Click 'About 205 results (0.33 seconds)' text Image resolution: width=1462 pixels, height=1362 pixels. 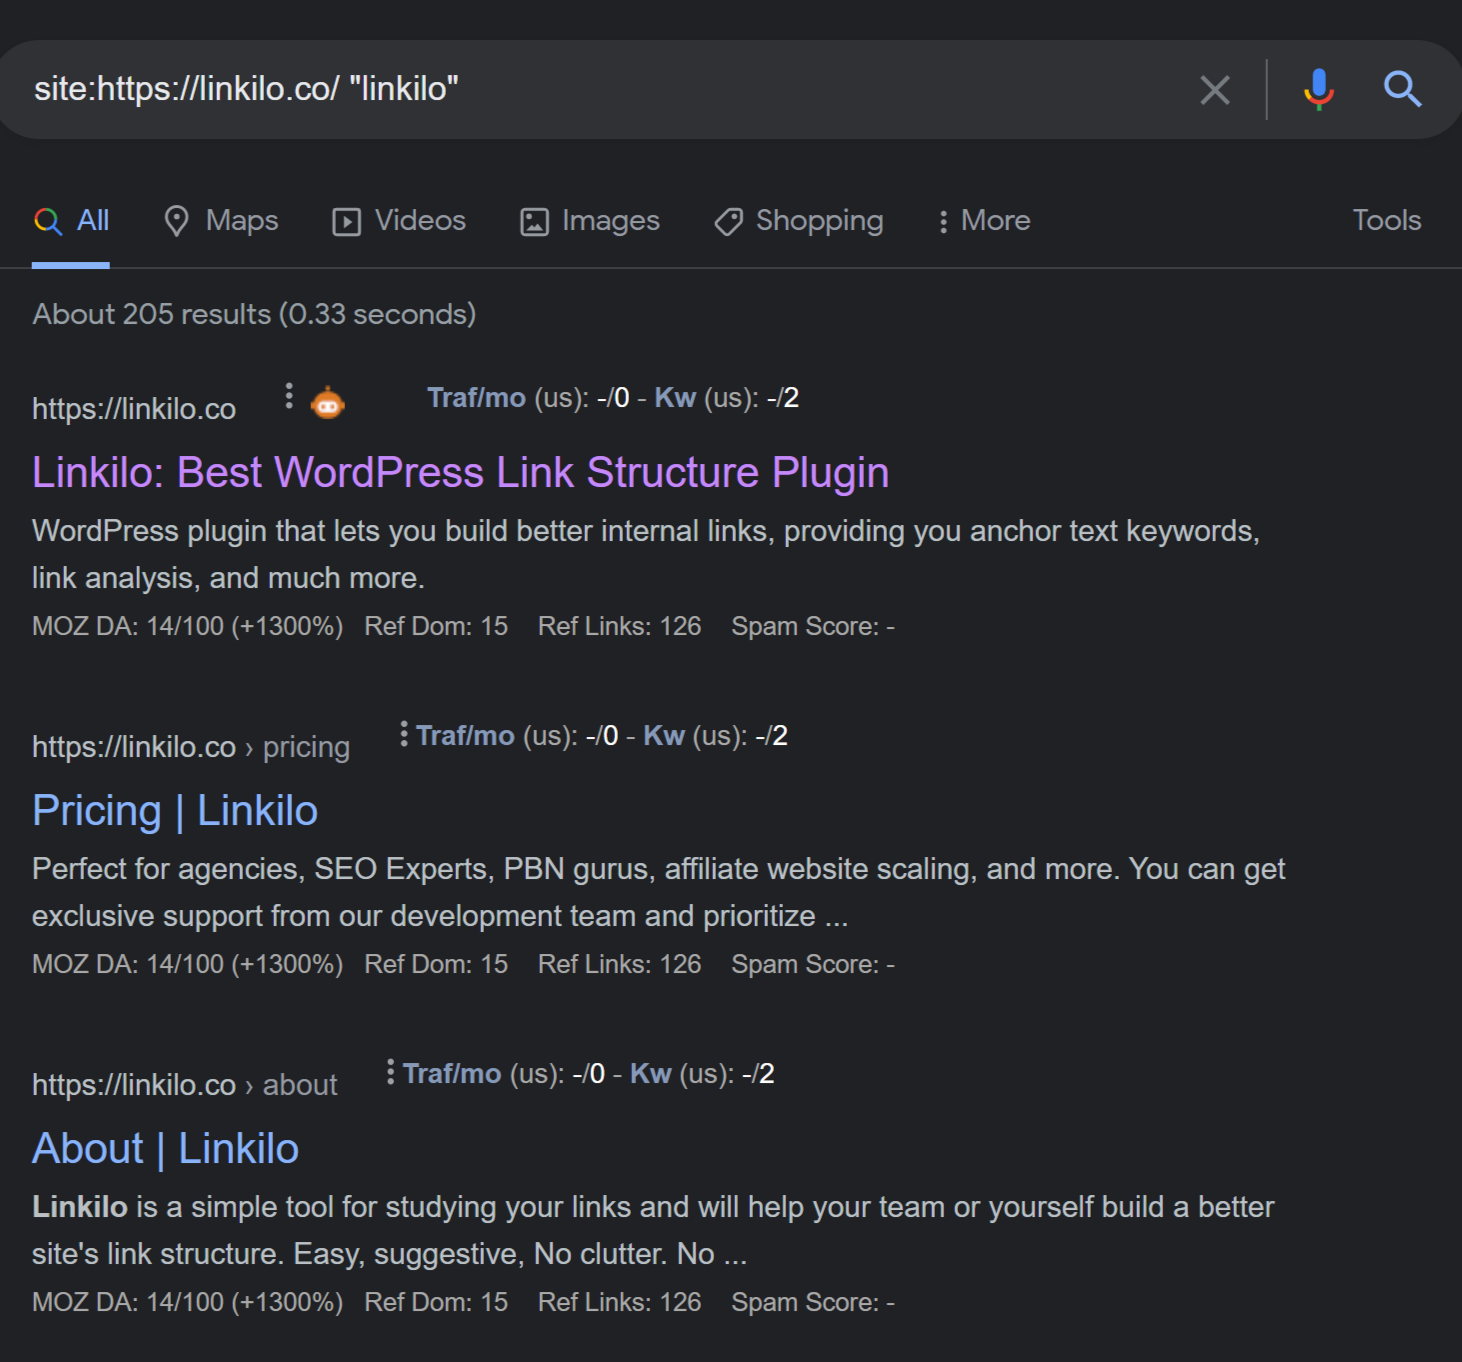pos(254,314)
